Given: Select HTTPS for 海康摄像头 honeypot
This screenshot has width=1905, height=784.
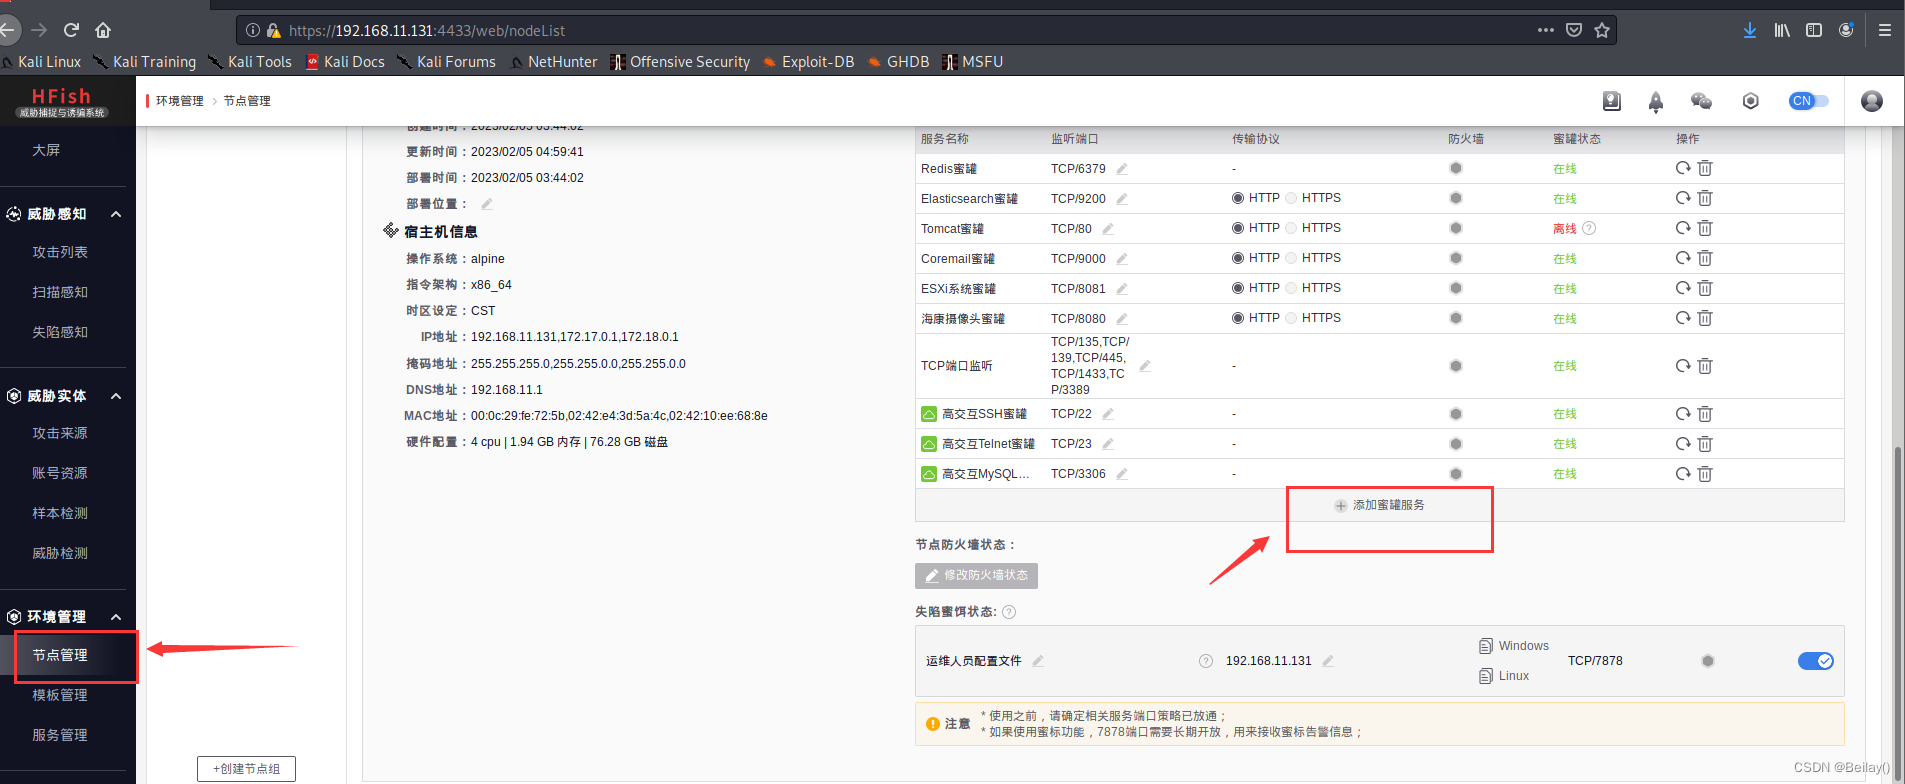Looking at the screenshot, I should [x=1291, y=318].
